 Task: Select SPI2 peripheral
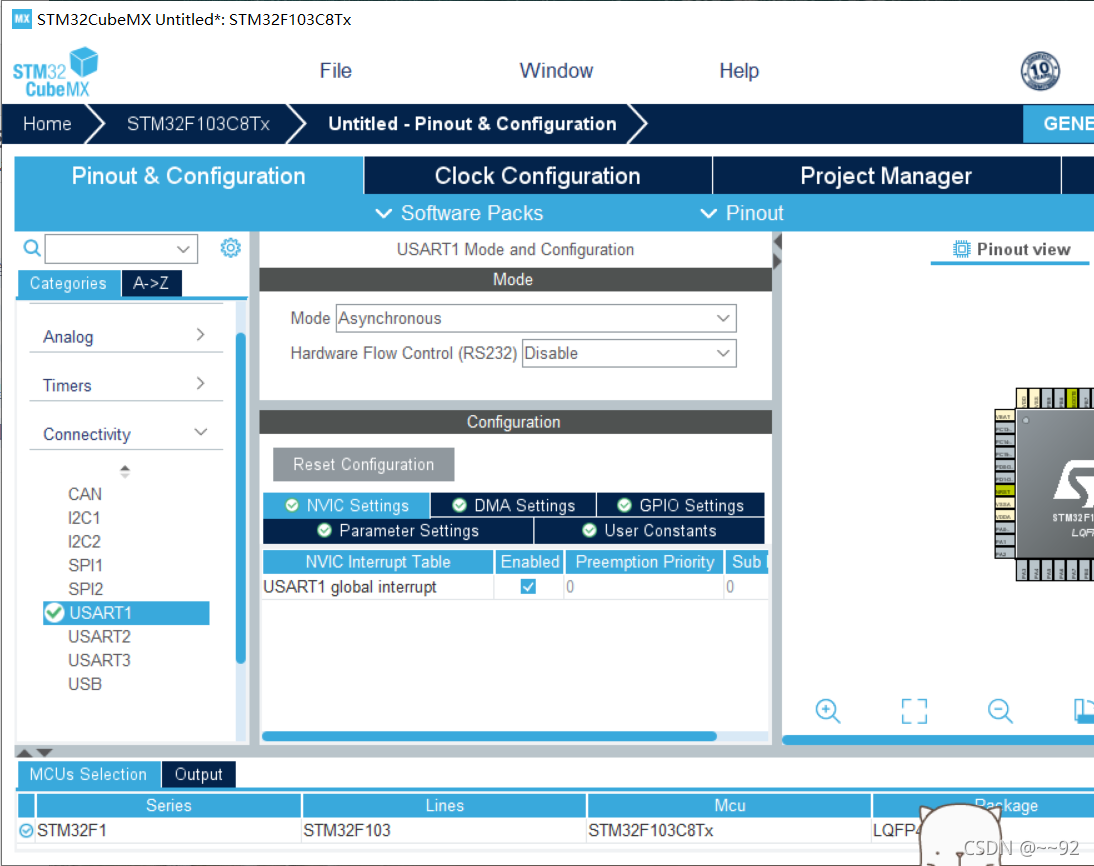pyautogui.click(x=85, y=589)
